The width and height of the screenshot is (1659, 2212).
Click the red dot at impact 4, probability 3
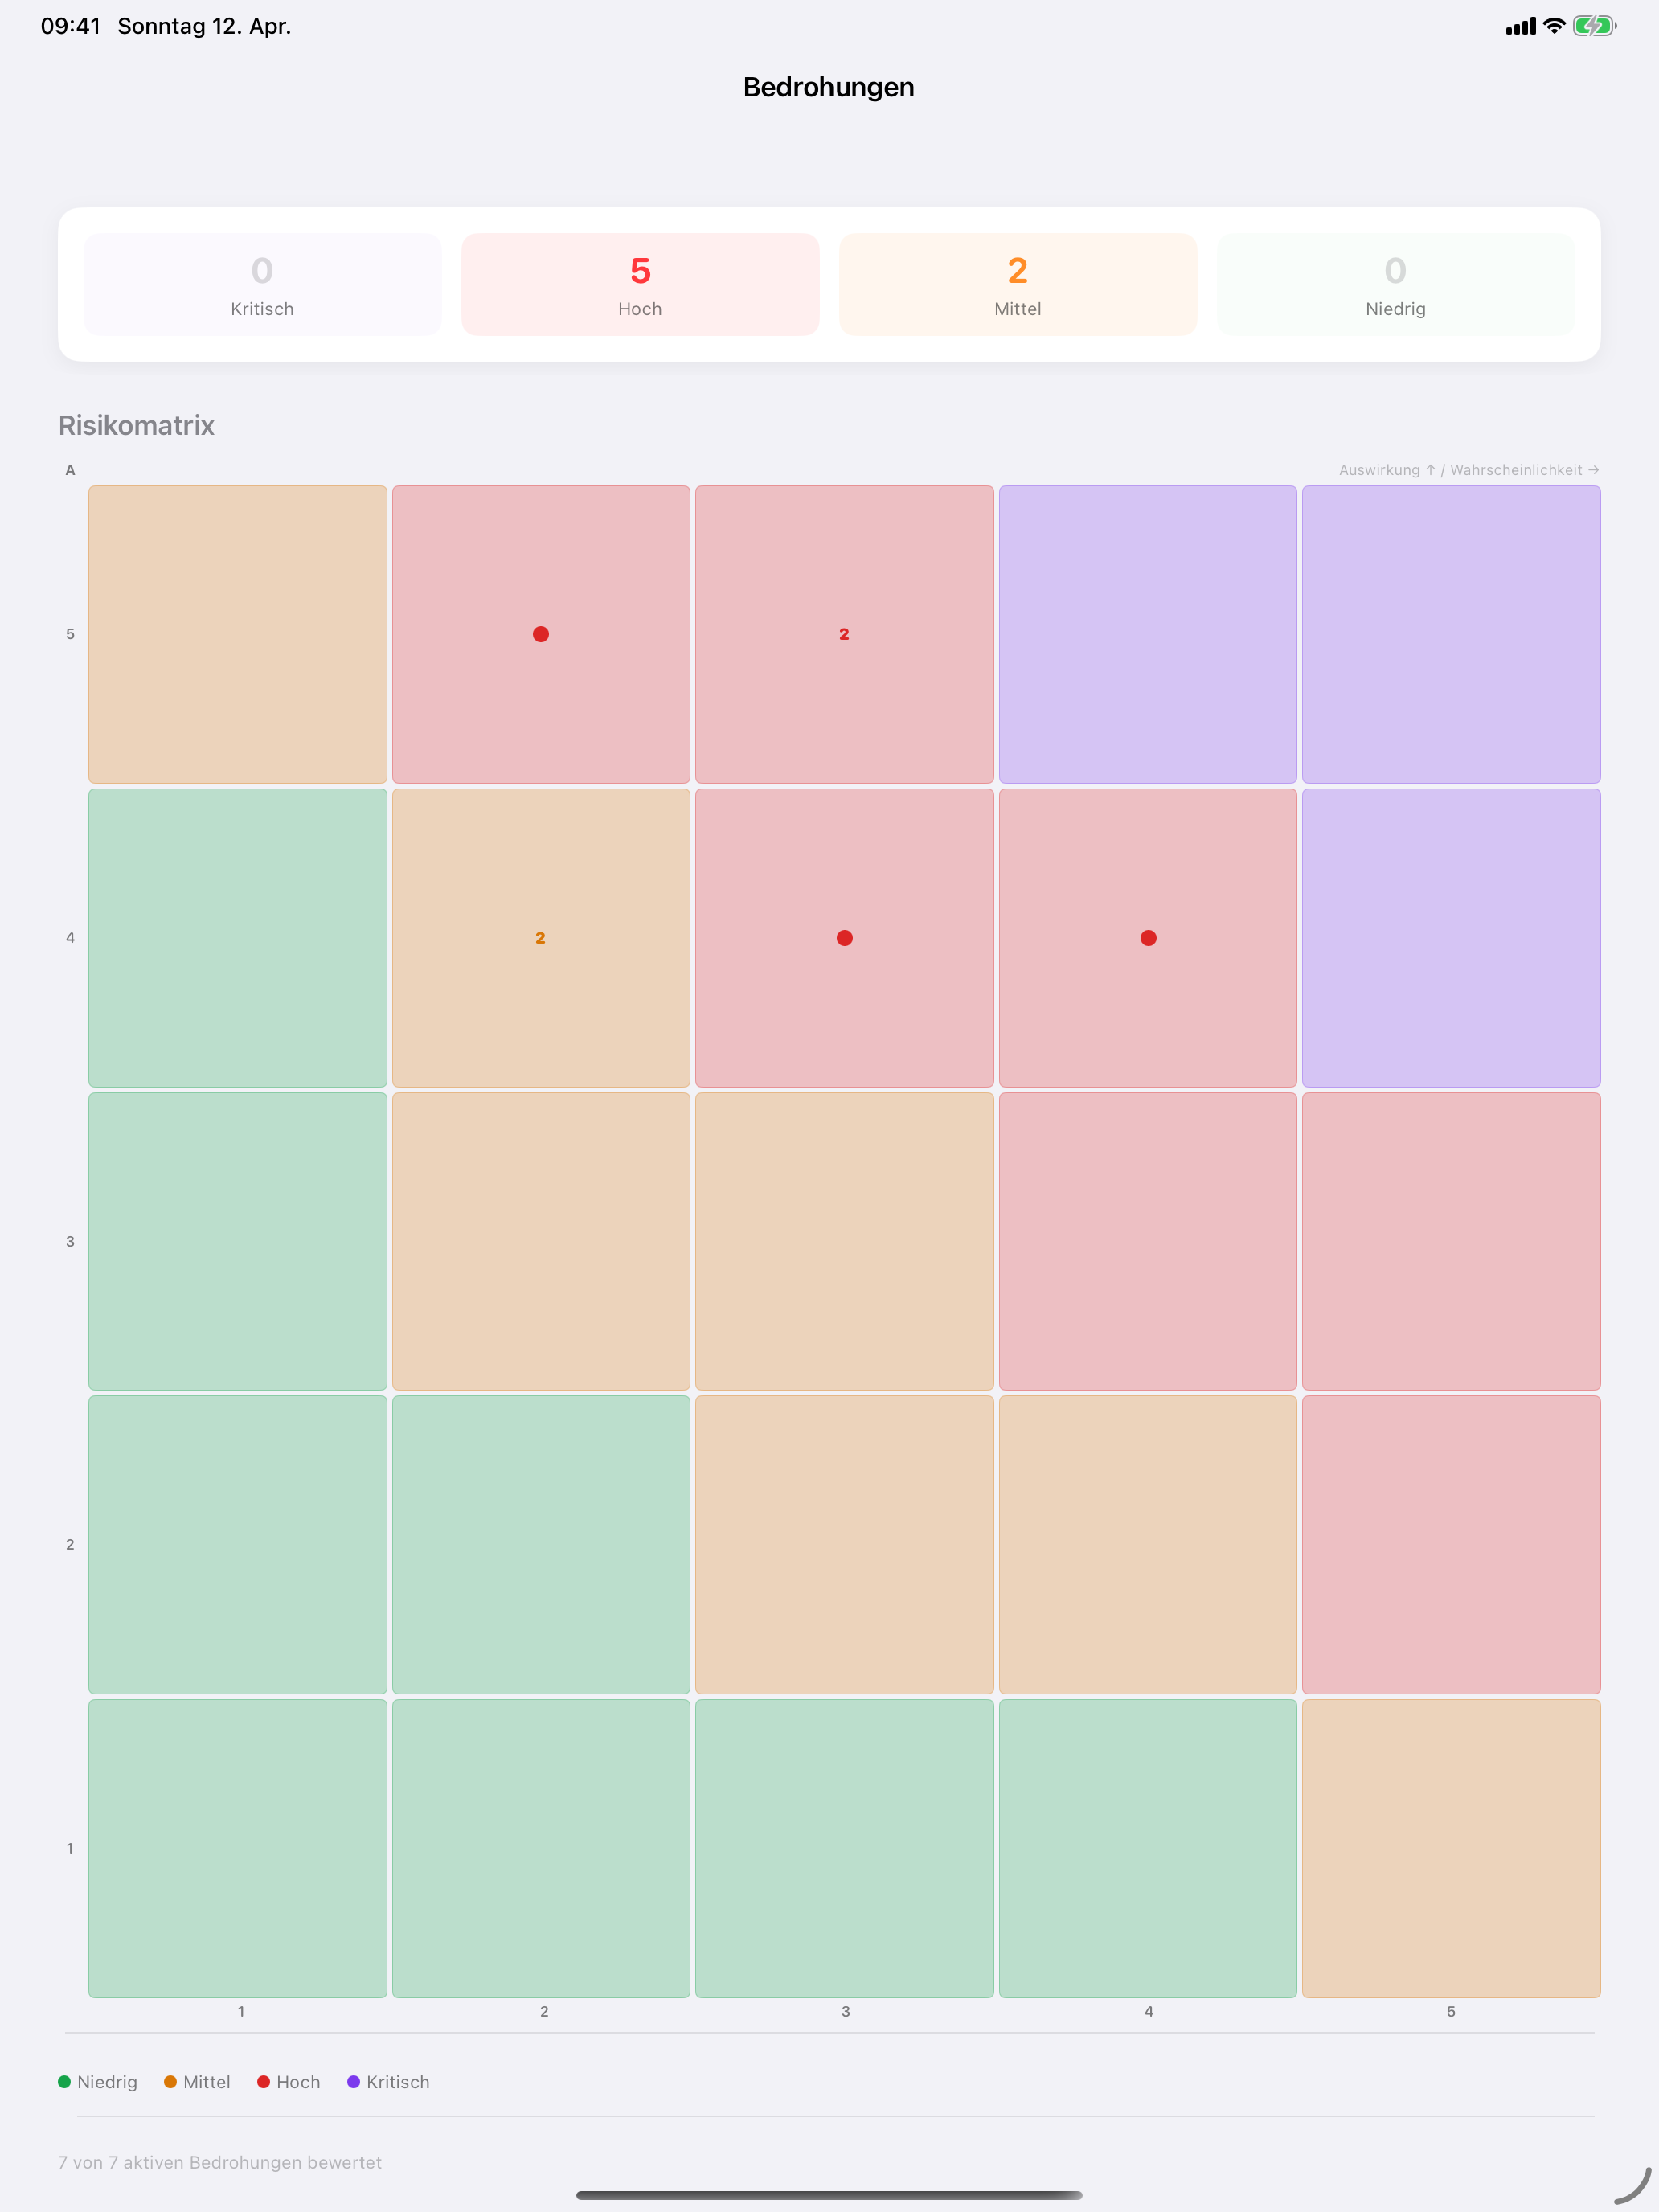(845, 938)
